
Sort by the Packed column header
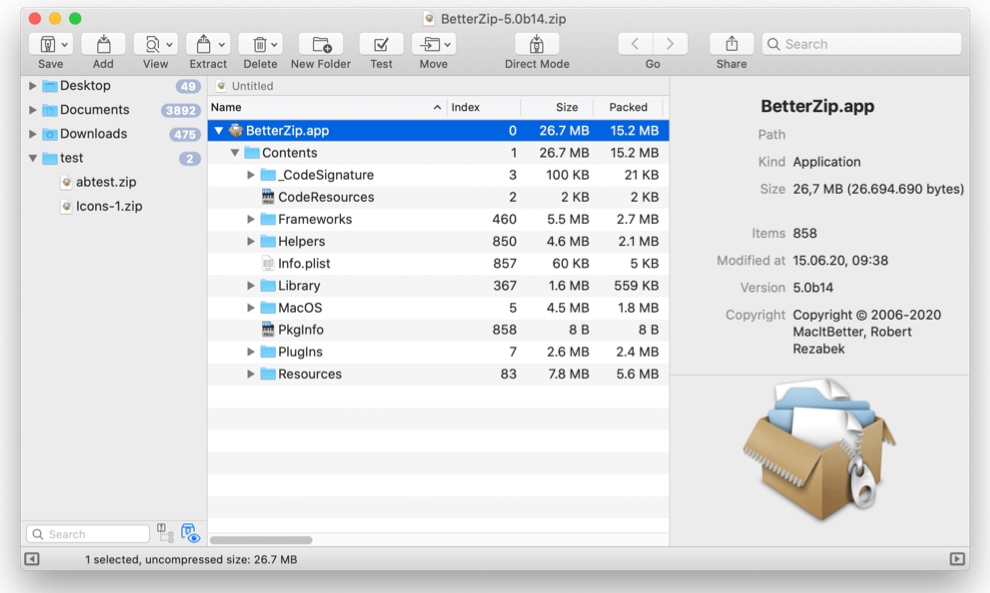(x=629, y=107)
